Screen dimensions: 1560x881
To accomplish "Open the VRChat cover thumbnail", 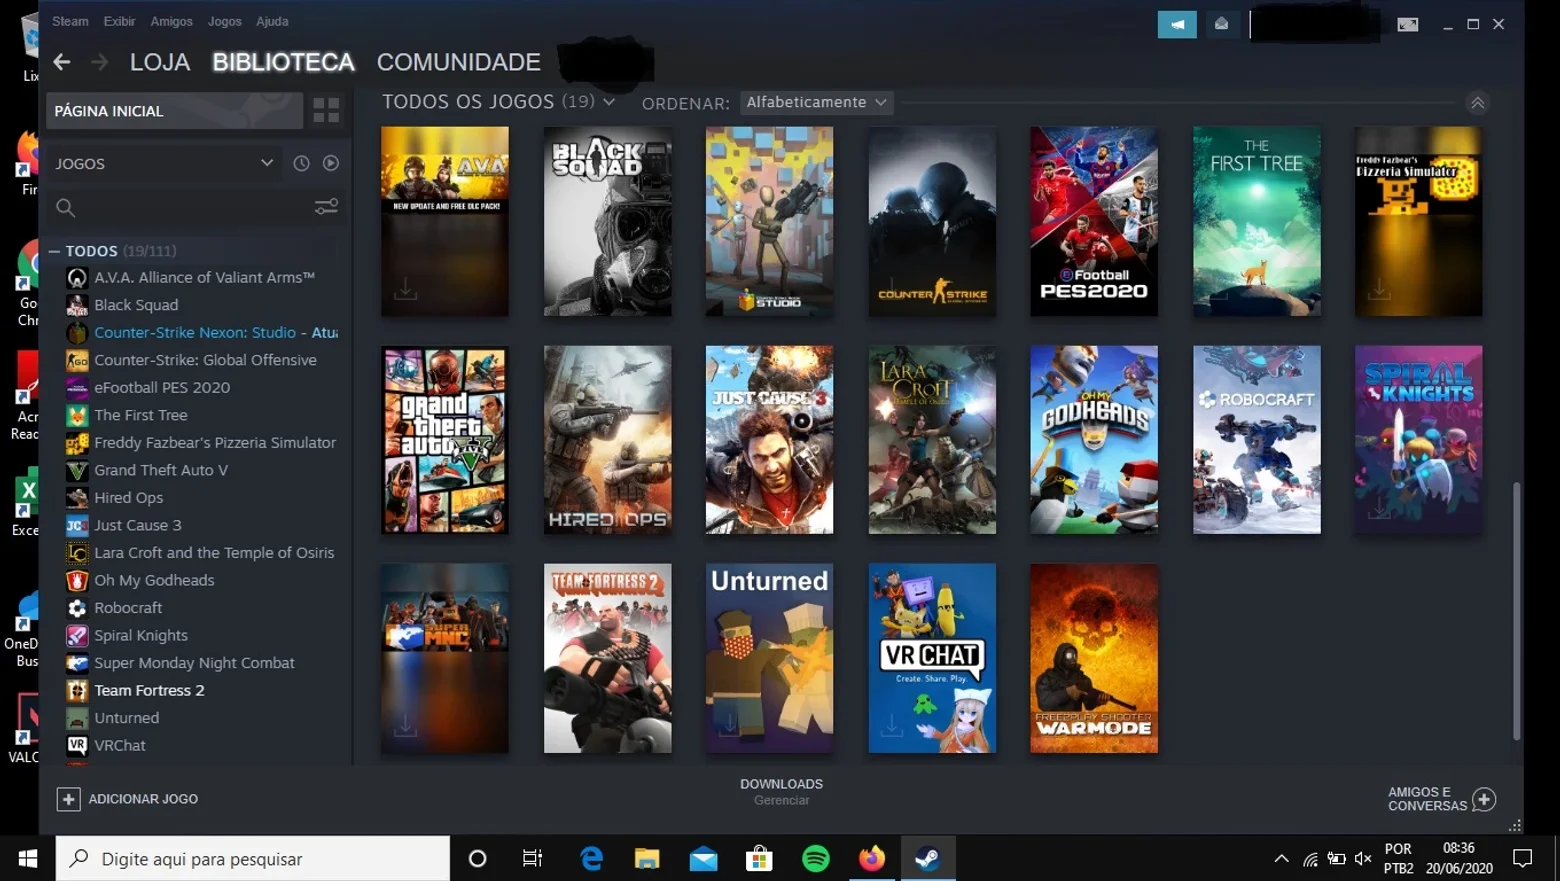I will click(932, 658).
